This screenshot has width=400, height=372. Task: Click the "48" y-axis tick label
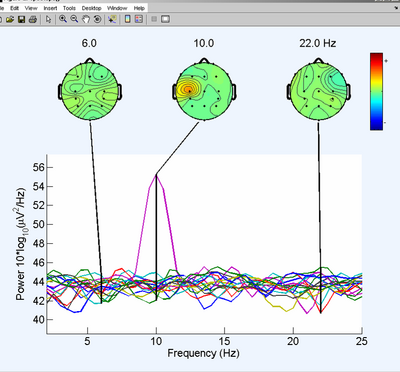tap(38, 244)
